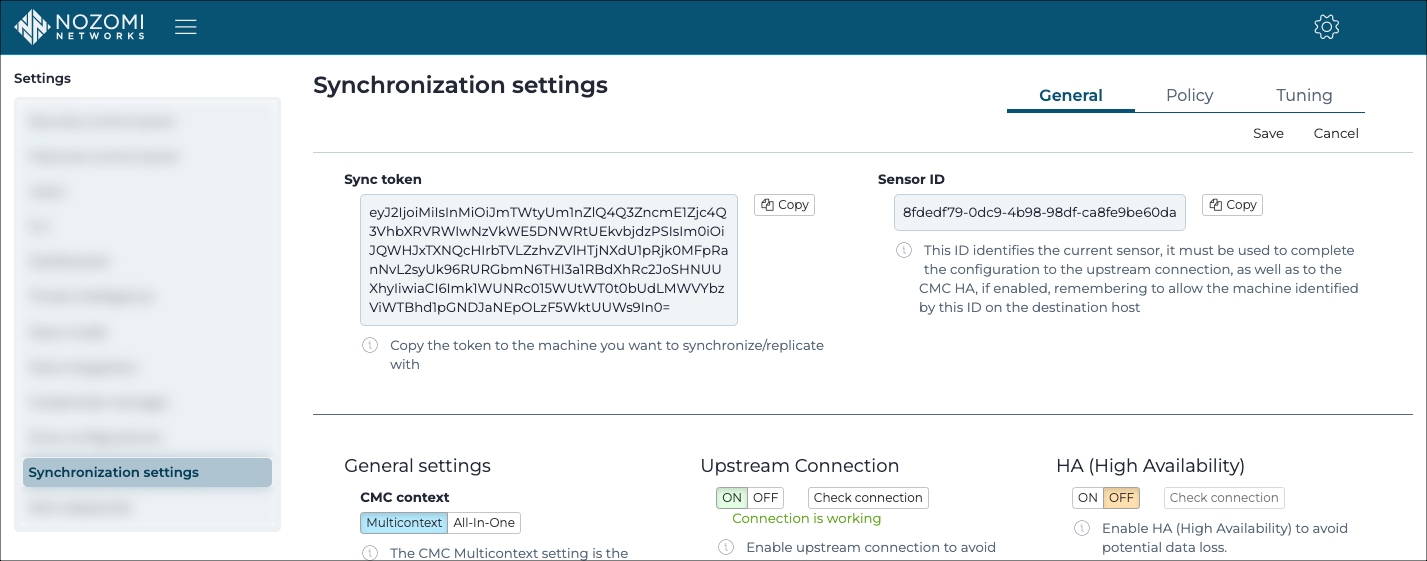
Task: Switch to the Tuning tab
Action: (1304, 96)
